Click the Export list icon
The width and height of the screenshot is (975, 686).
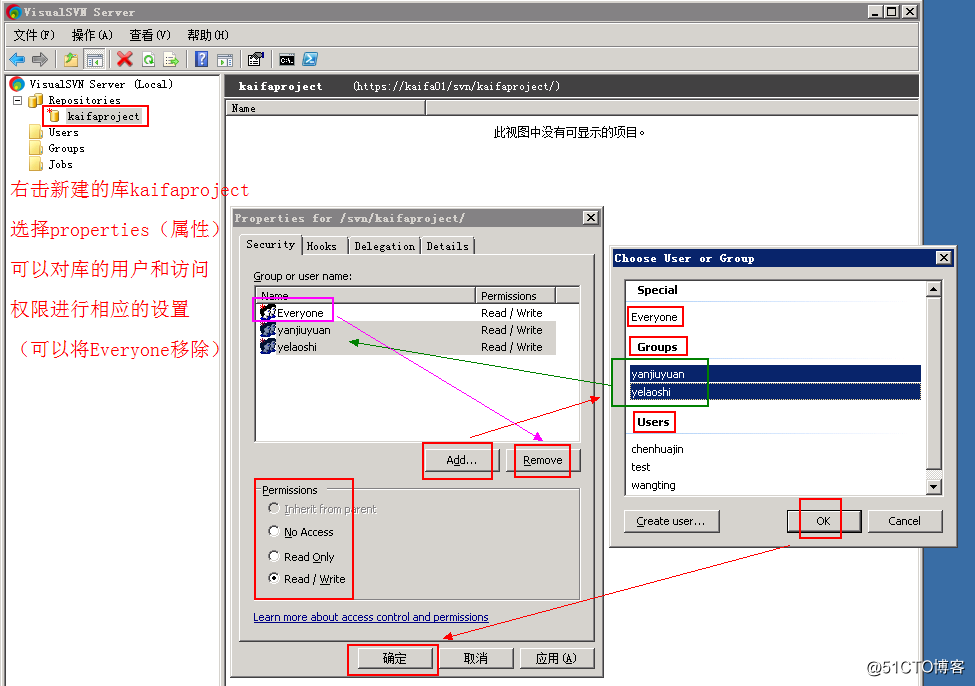[171, 60]
